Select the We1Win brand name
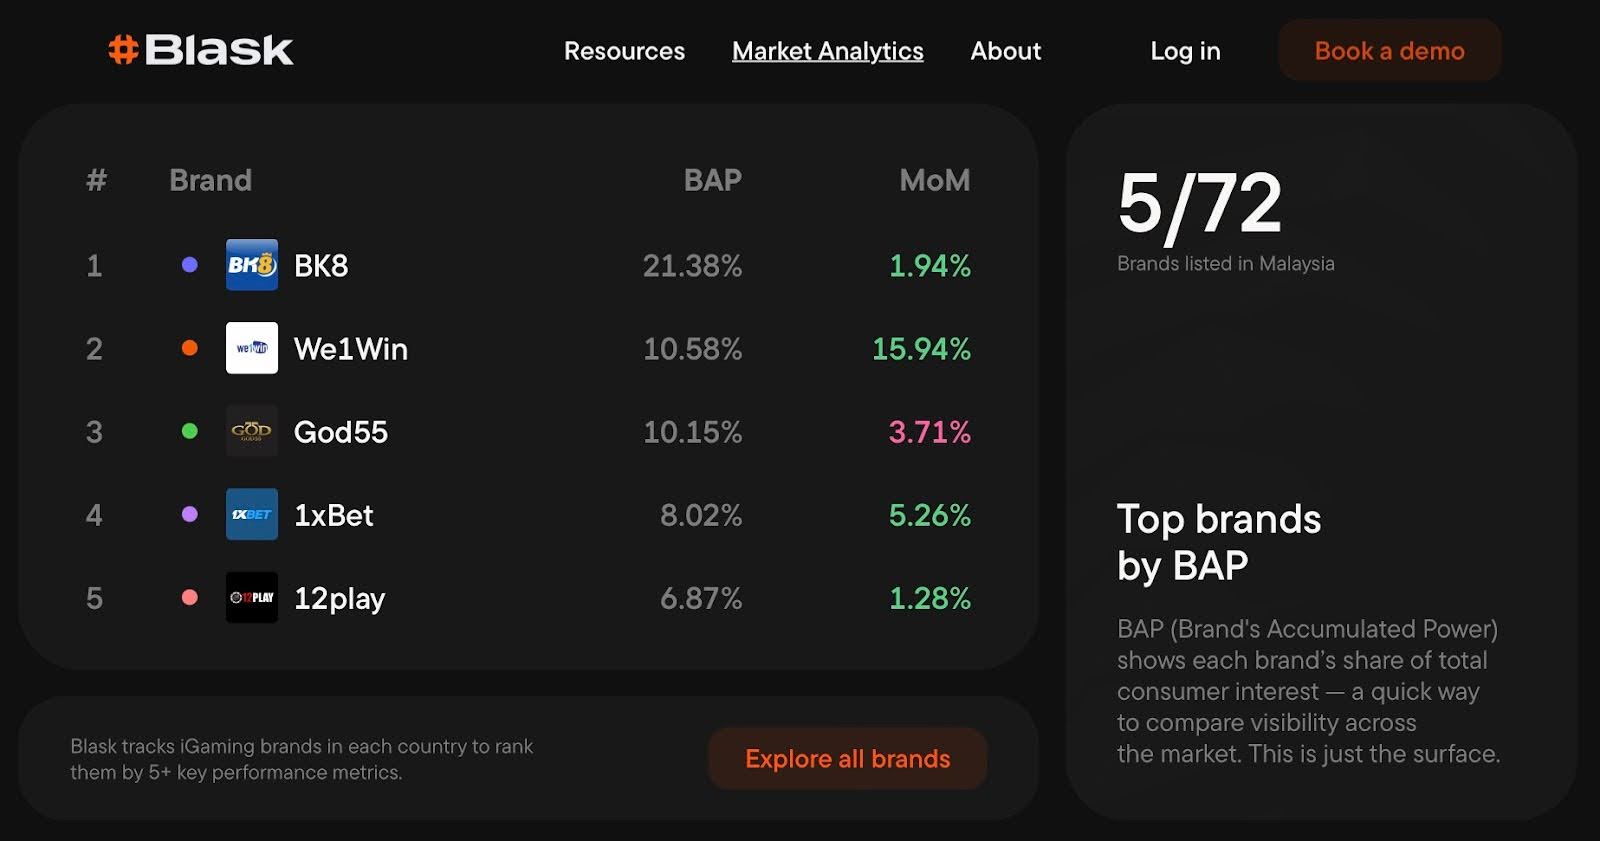Image resolution: width=1600 pixels, height=841 pixels. 350,349
